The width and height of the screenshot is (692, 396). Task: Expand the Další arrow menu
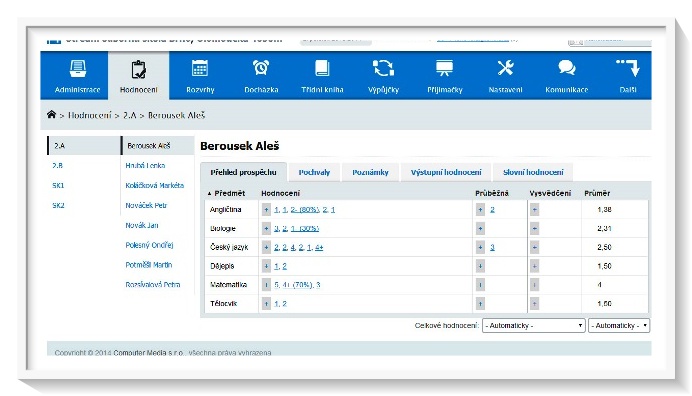point(628,68)
